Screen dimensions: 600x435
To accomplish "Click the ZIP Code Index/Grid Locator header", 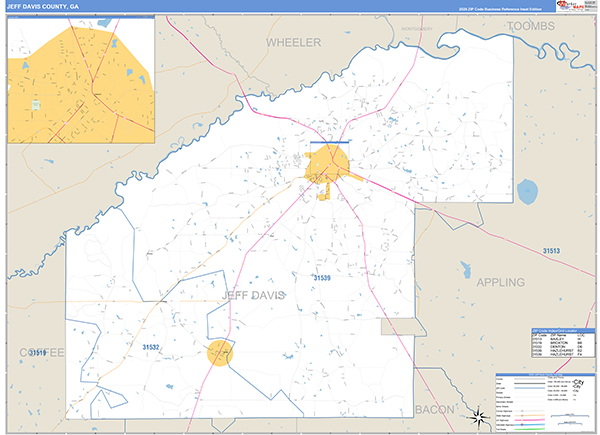I will (563, 331).
